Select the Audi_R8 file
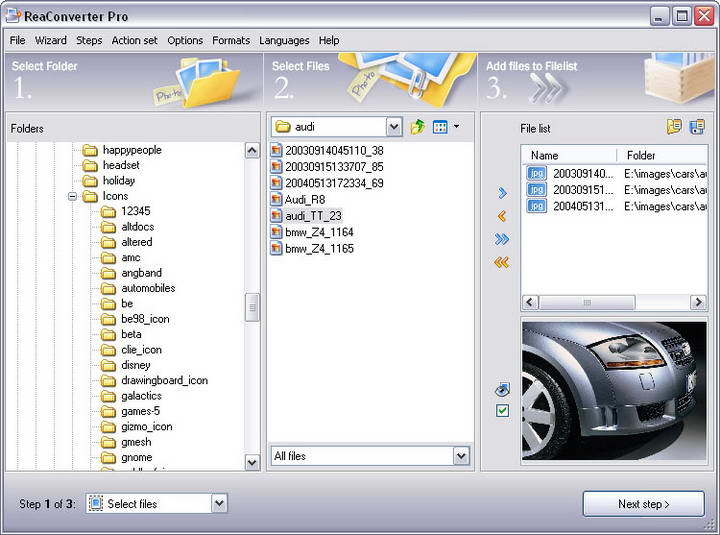Viewport: 720px width, 535px height. pyautogui.click(x=304, y=199)
